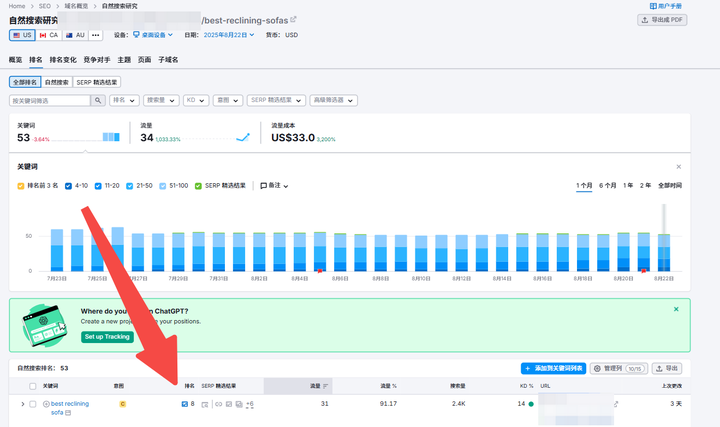Switch to the 页面 tab

point(145,60)
